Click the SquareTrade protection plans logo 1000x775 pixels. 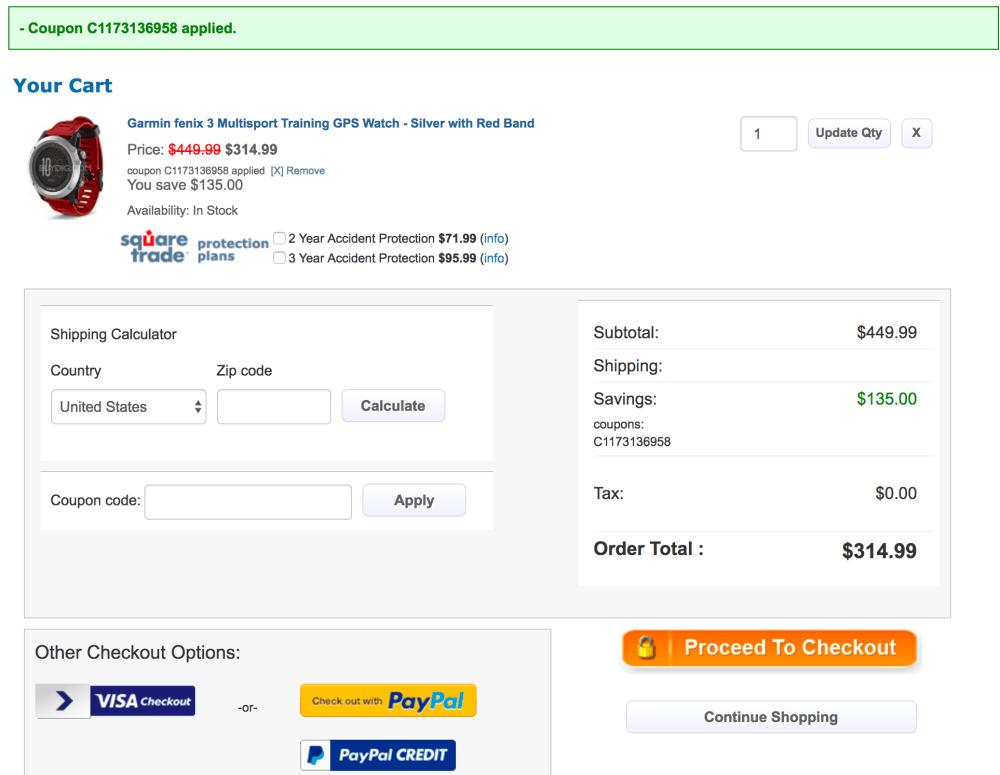click(x=194, y=247)
